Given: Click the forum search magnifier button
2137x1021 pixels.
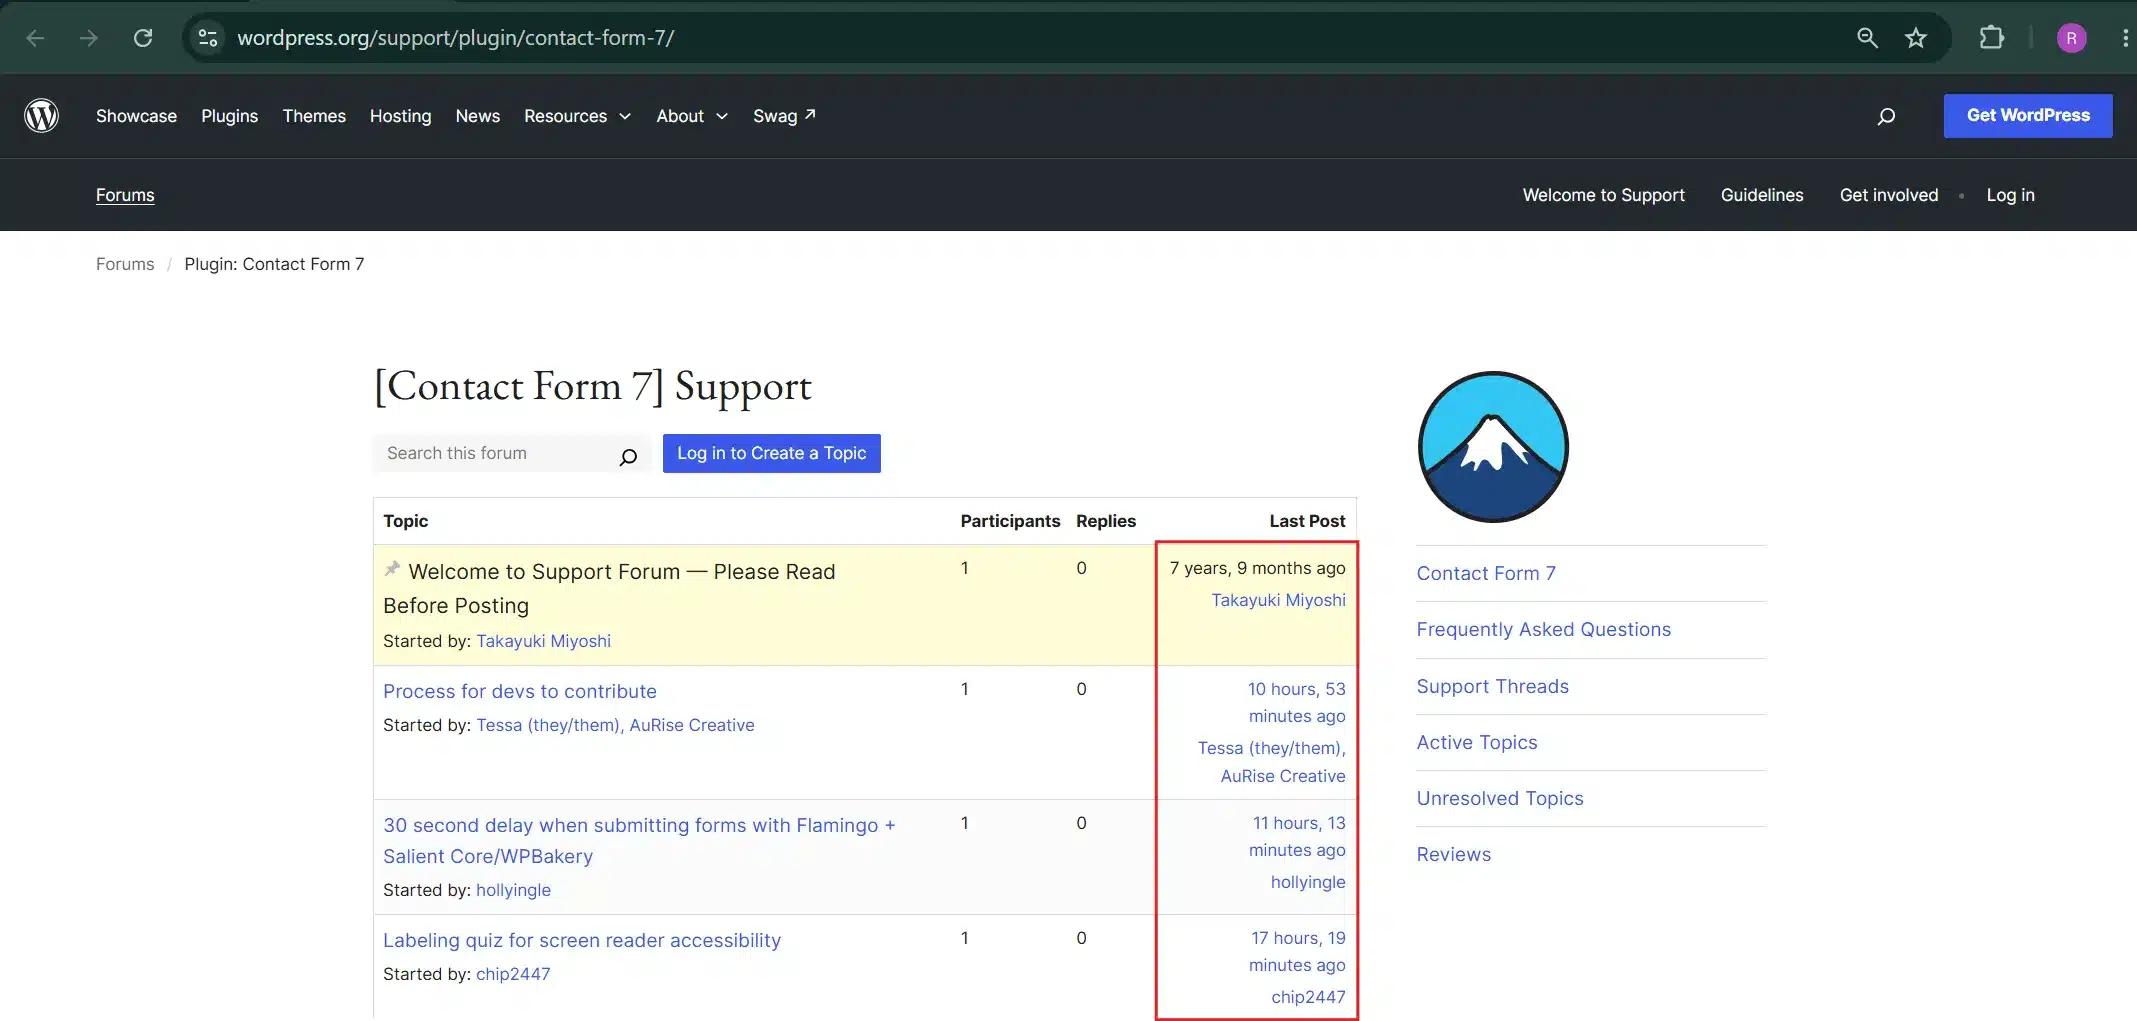Looking at the screenshot, I should click(x=628, y=456).
